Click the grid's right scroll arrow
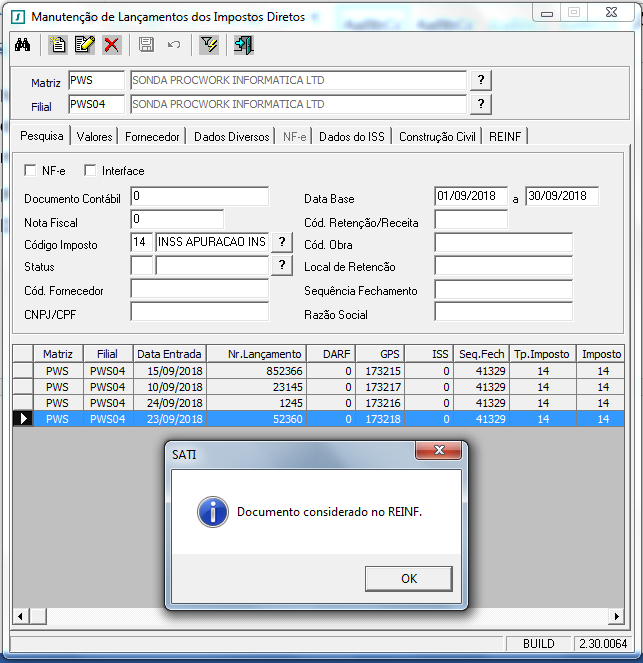The height and width of the screenshot is (663, 643). [616, 616]
